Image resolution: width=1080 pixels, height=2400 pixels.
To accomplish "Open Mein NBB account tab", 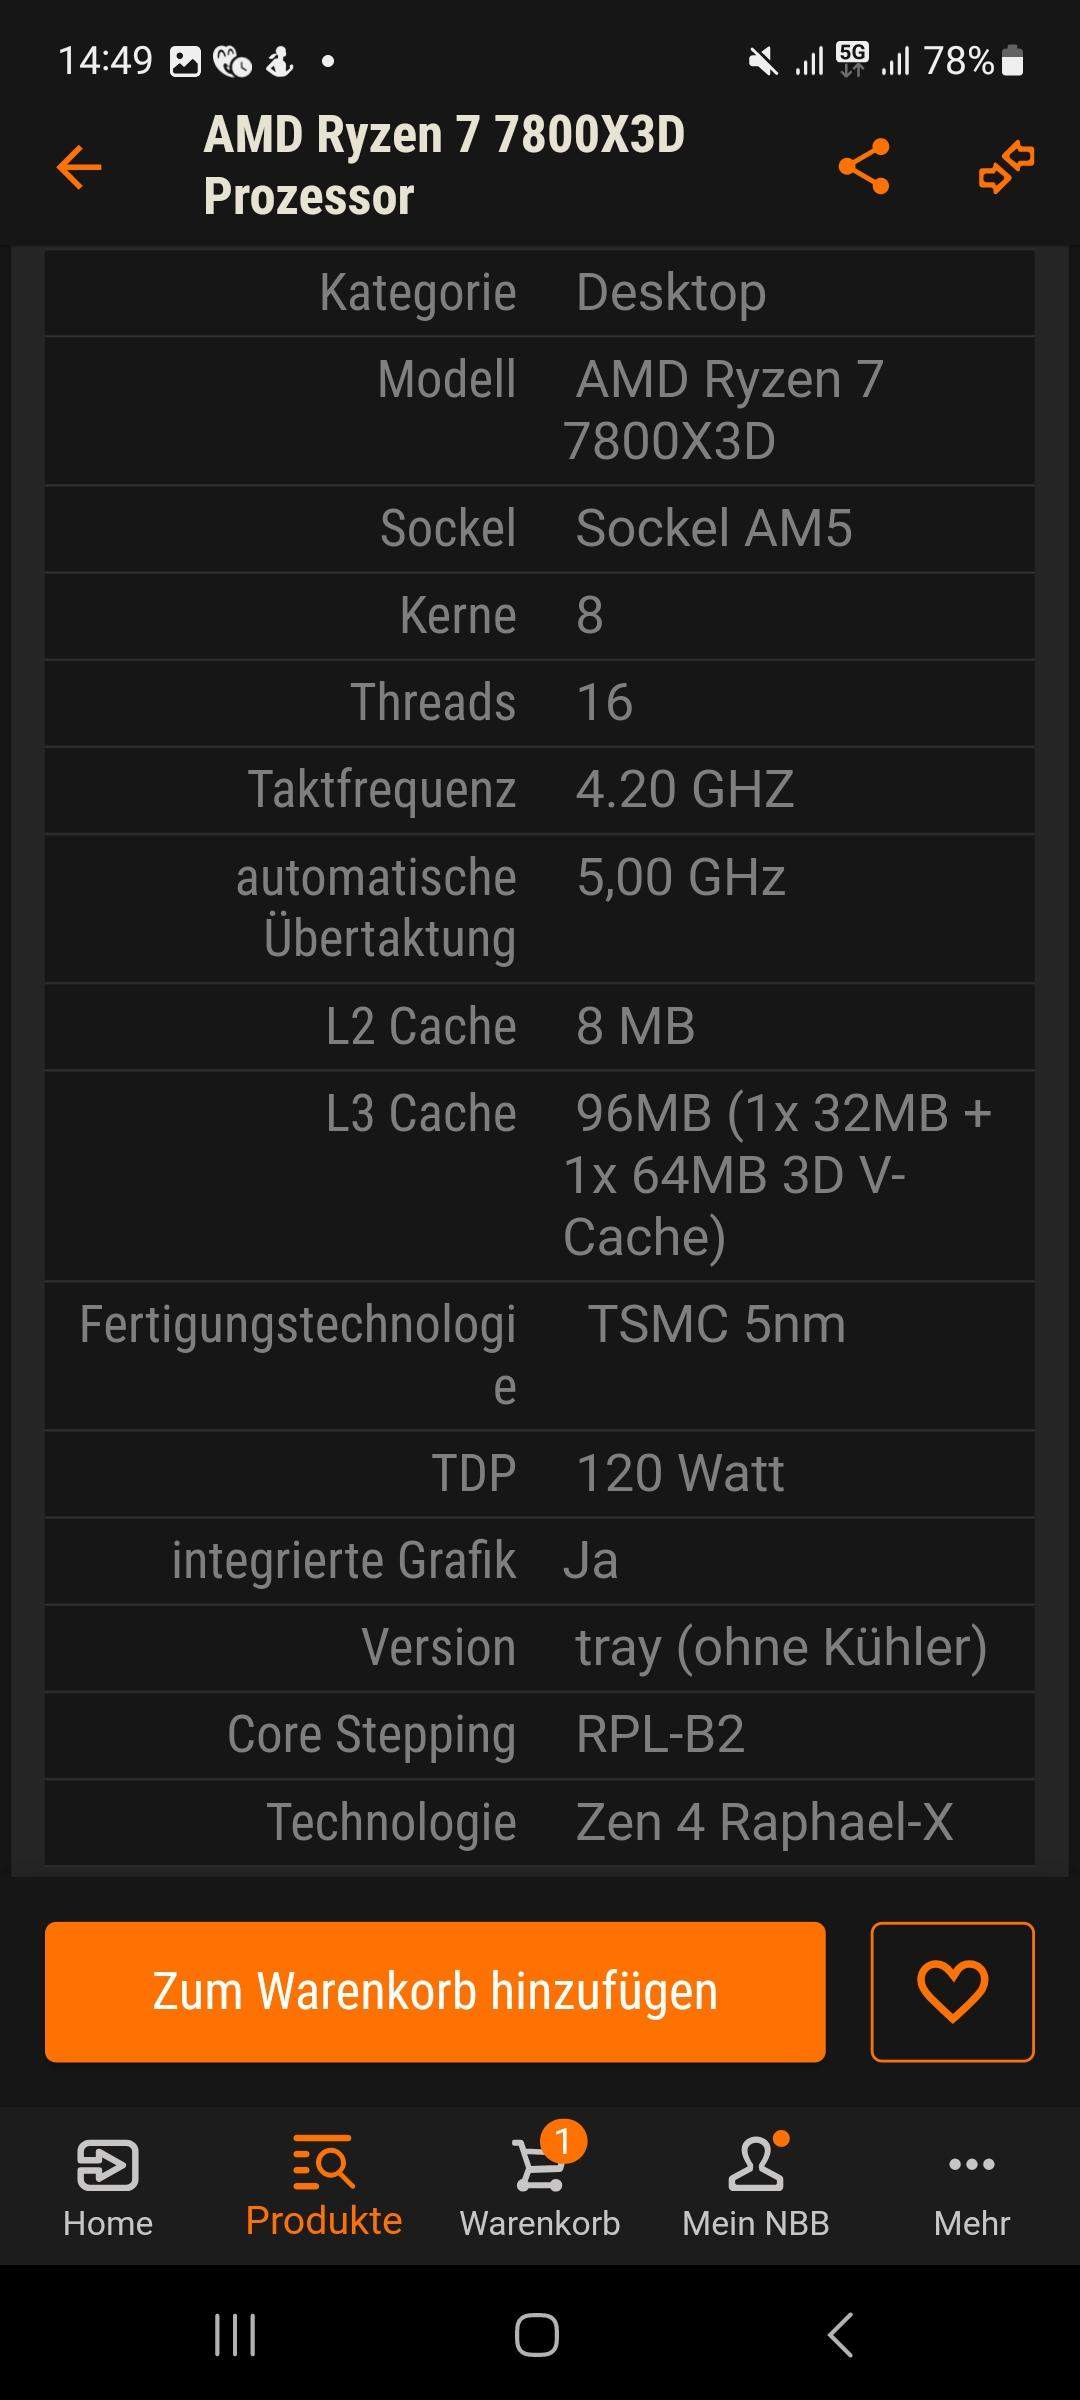I will pyautogui.click(x=756, y=2187).
